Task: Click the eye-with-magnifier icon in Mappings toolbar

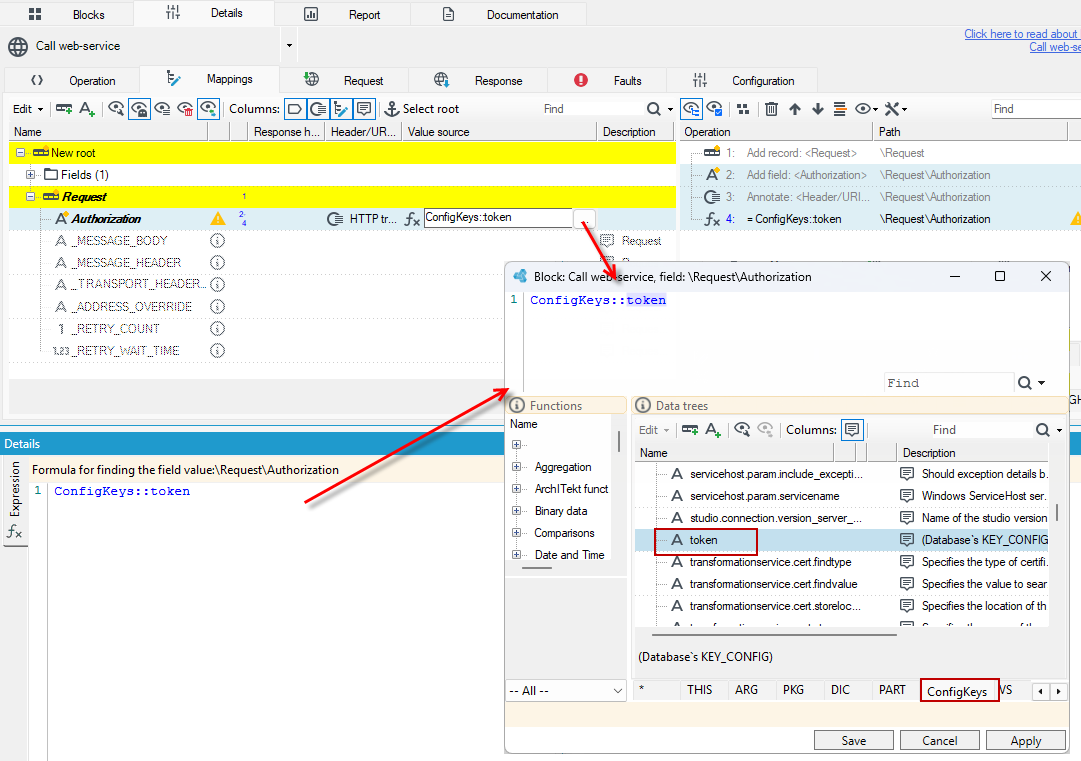Action: [116, 109]
